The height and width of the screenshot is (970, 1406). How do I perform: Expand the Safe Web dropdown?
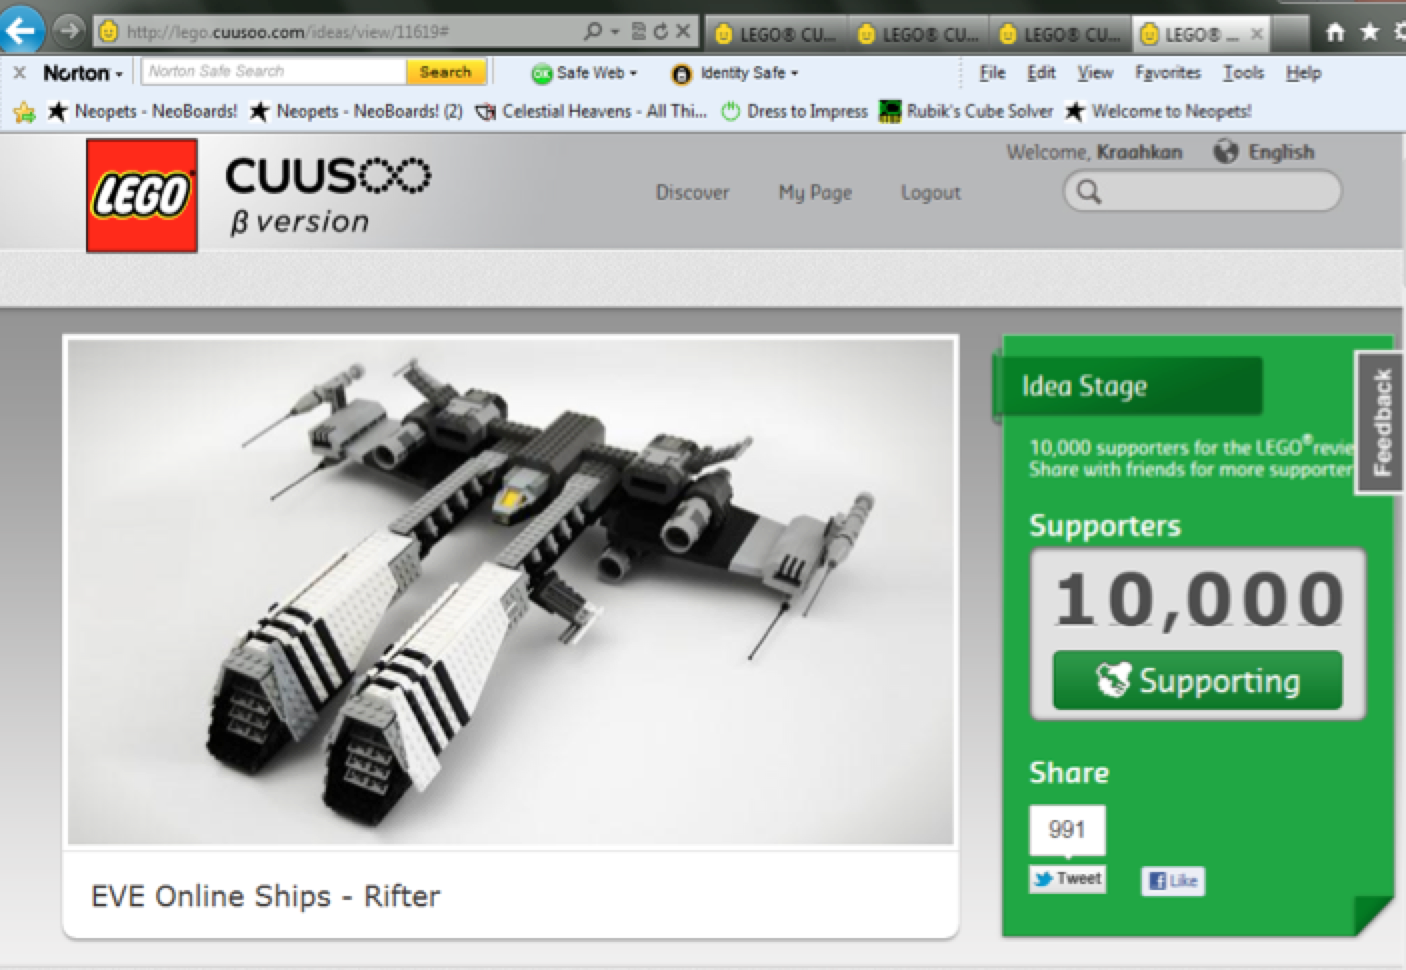click(585, 73)
